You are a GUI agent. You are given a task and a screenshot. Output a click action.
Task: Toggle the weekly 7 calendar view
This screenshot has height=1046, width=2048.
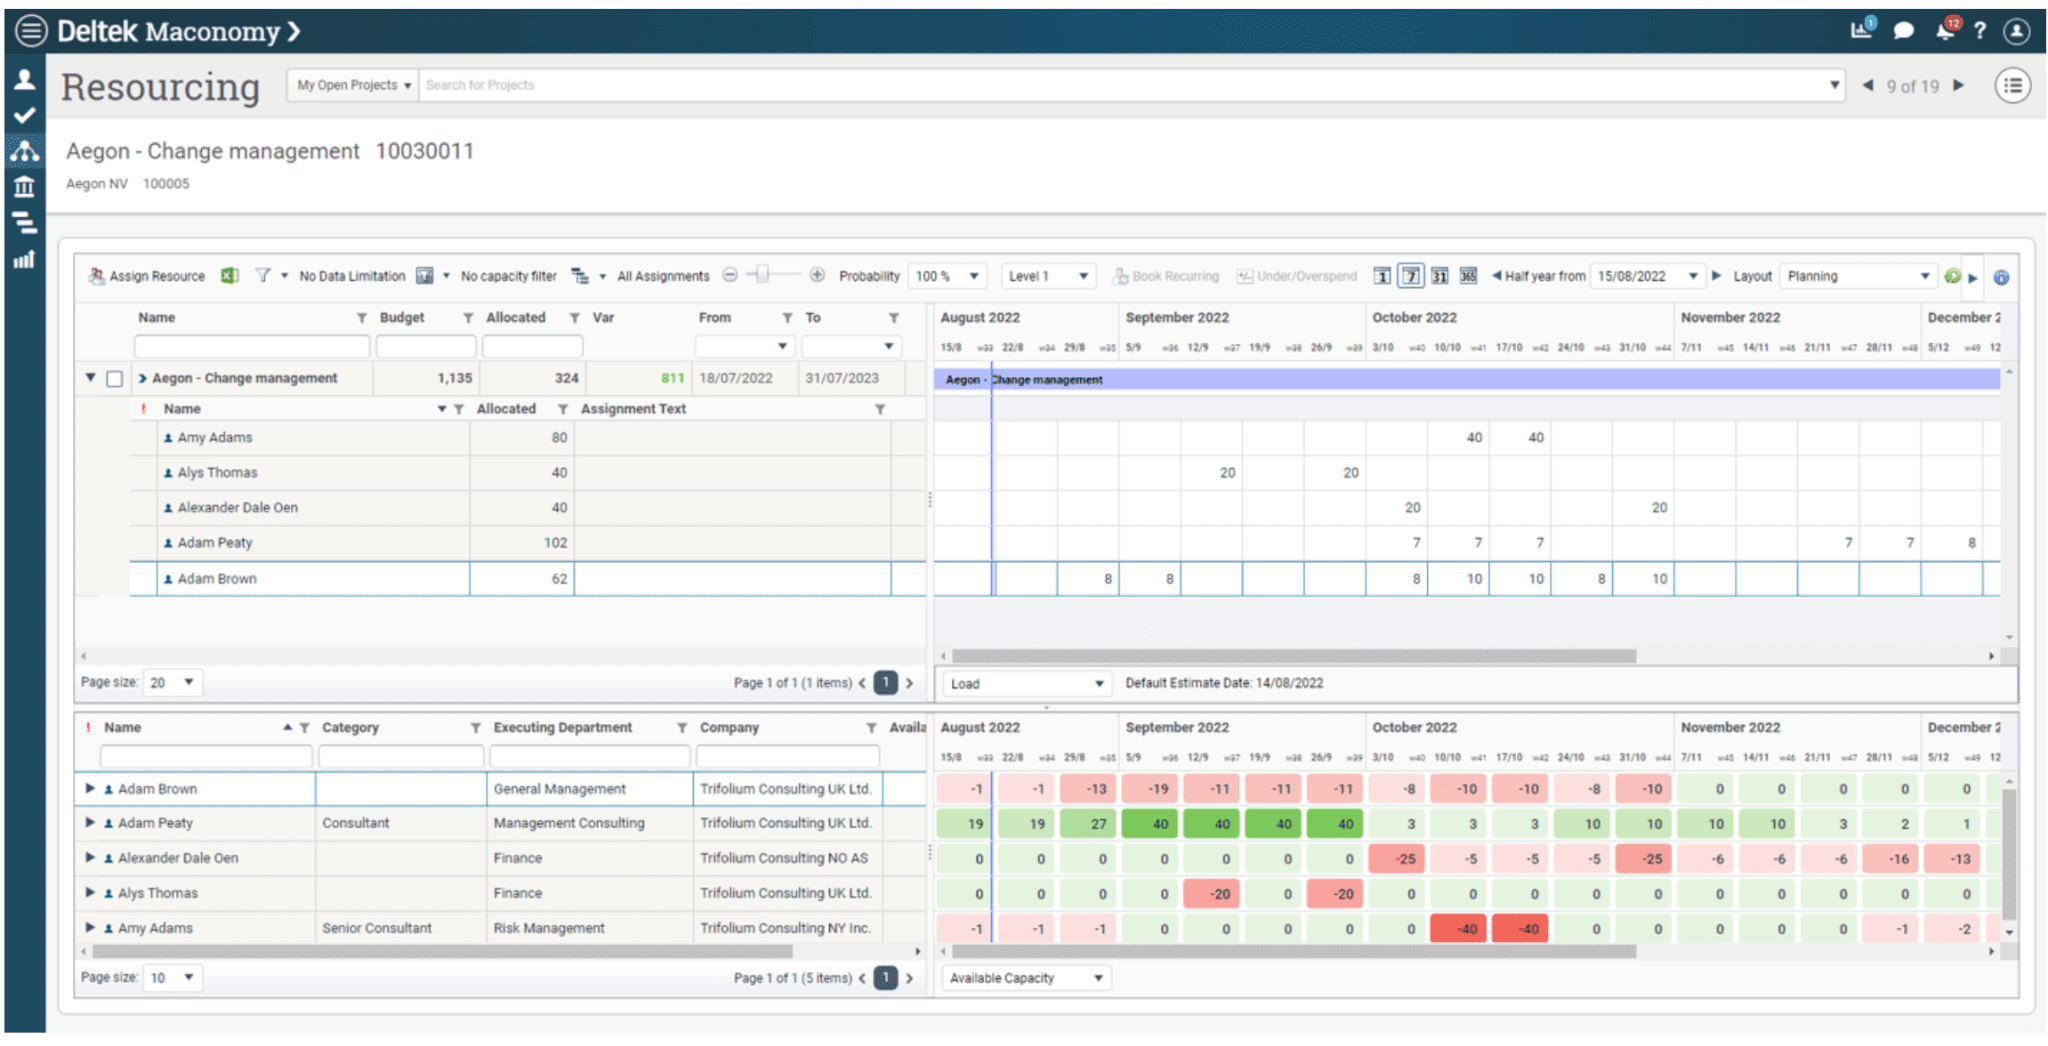1410,276
